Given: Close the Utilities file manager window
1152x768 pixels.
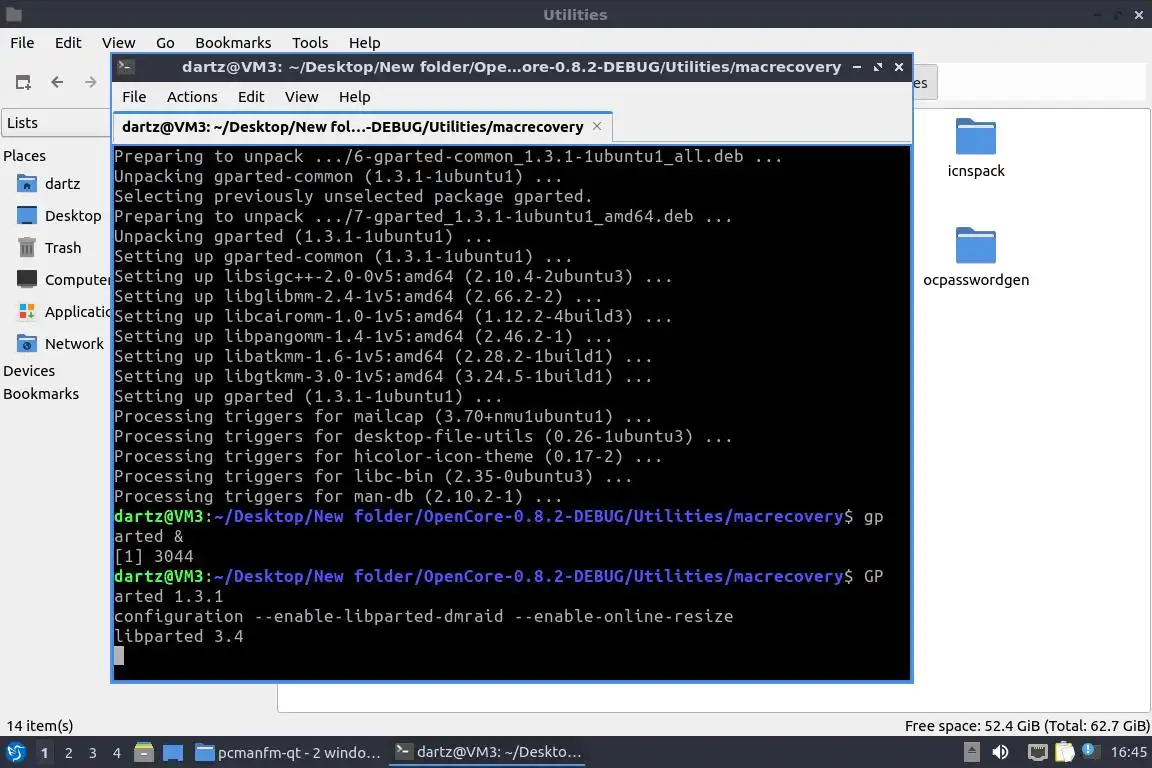Looking at the screenshot, I should 1139,15.
